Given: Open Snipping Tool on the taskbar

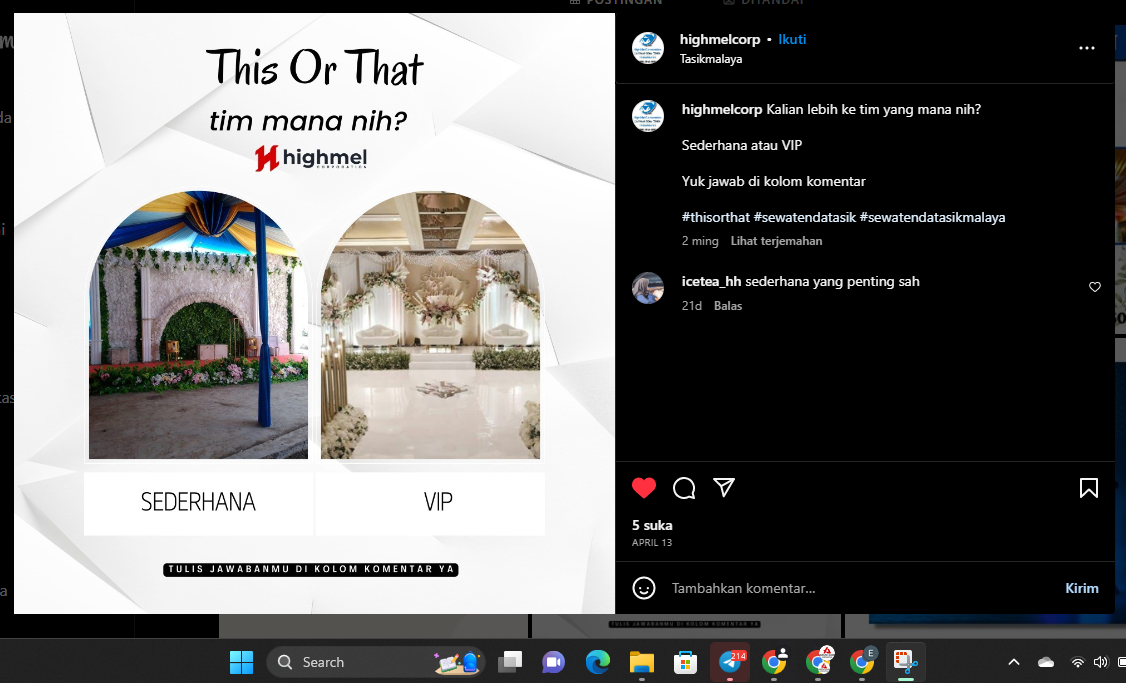Looking at the screenshot, I should coord(905,661).
